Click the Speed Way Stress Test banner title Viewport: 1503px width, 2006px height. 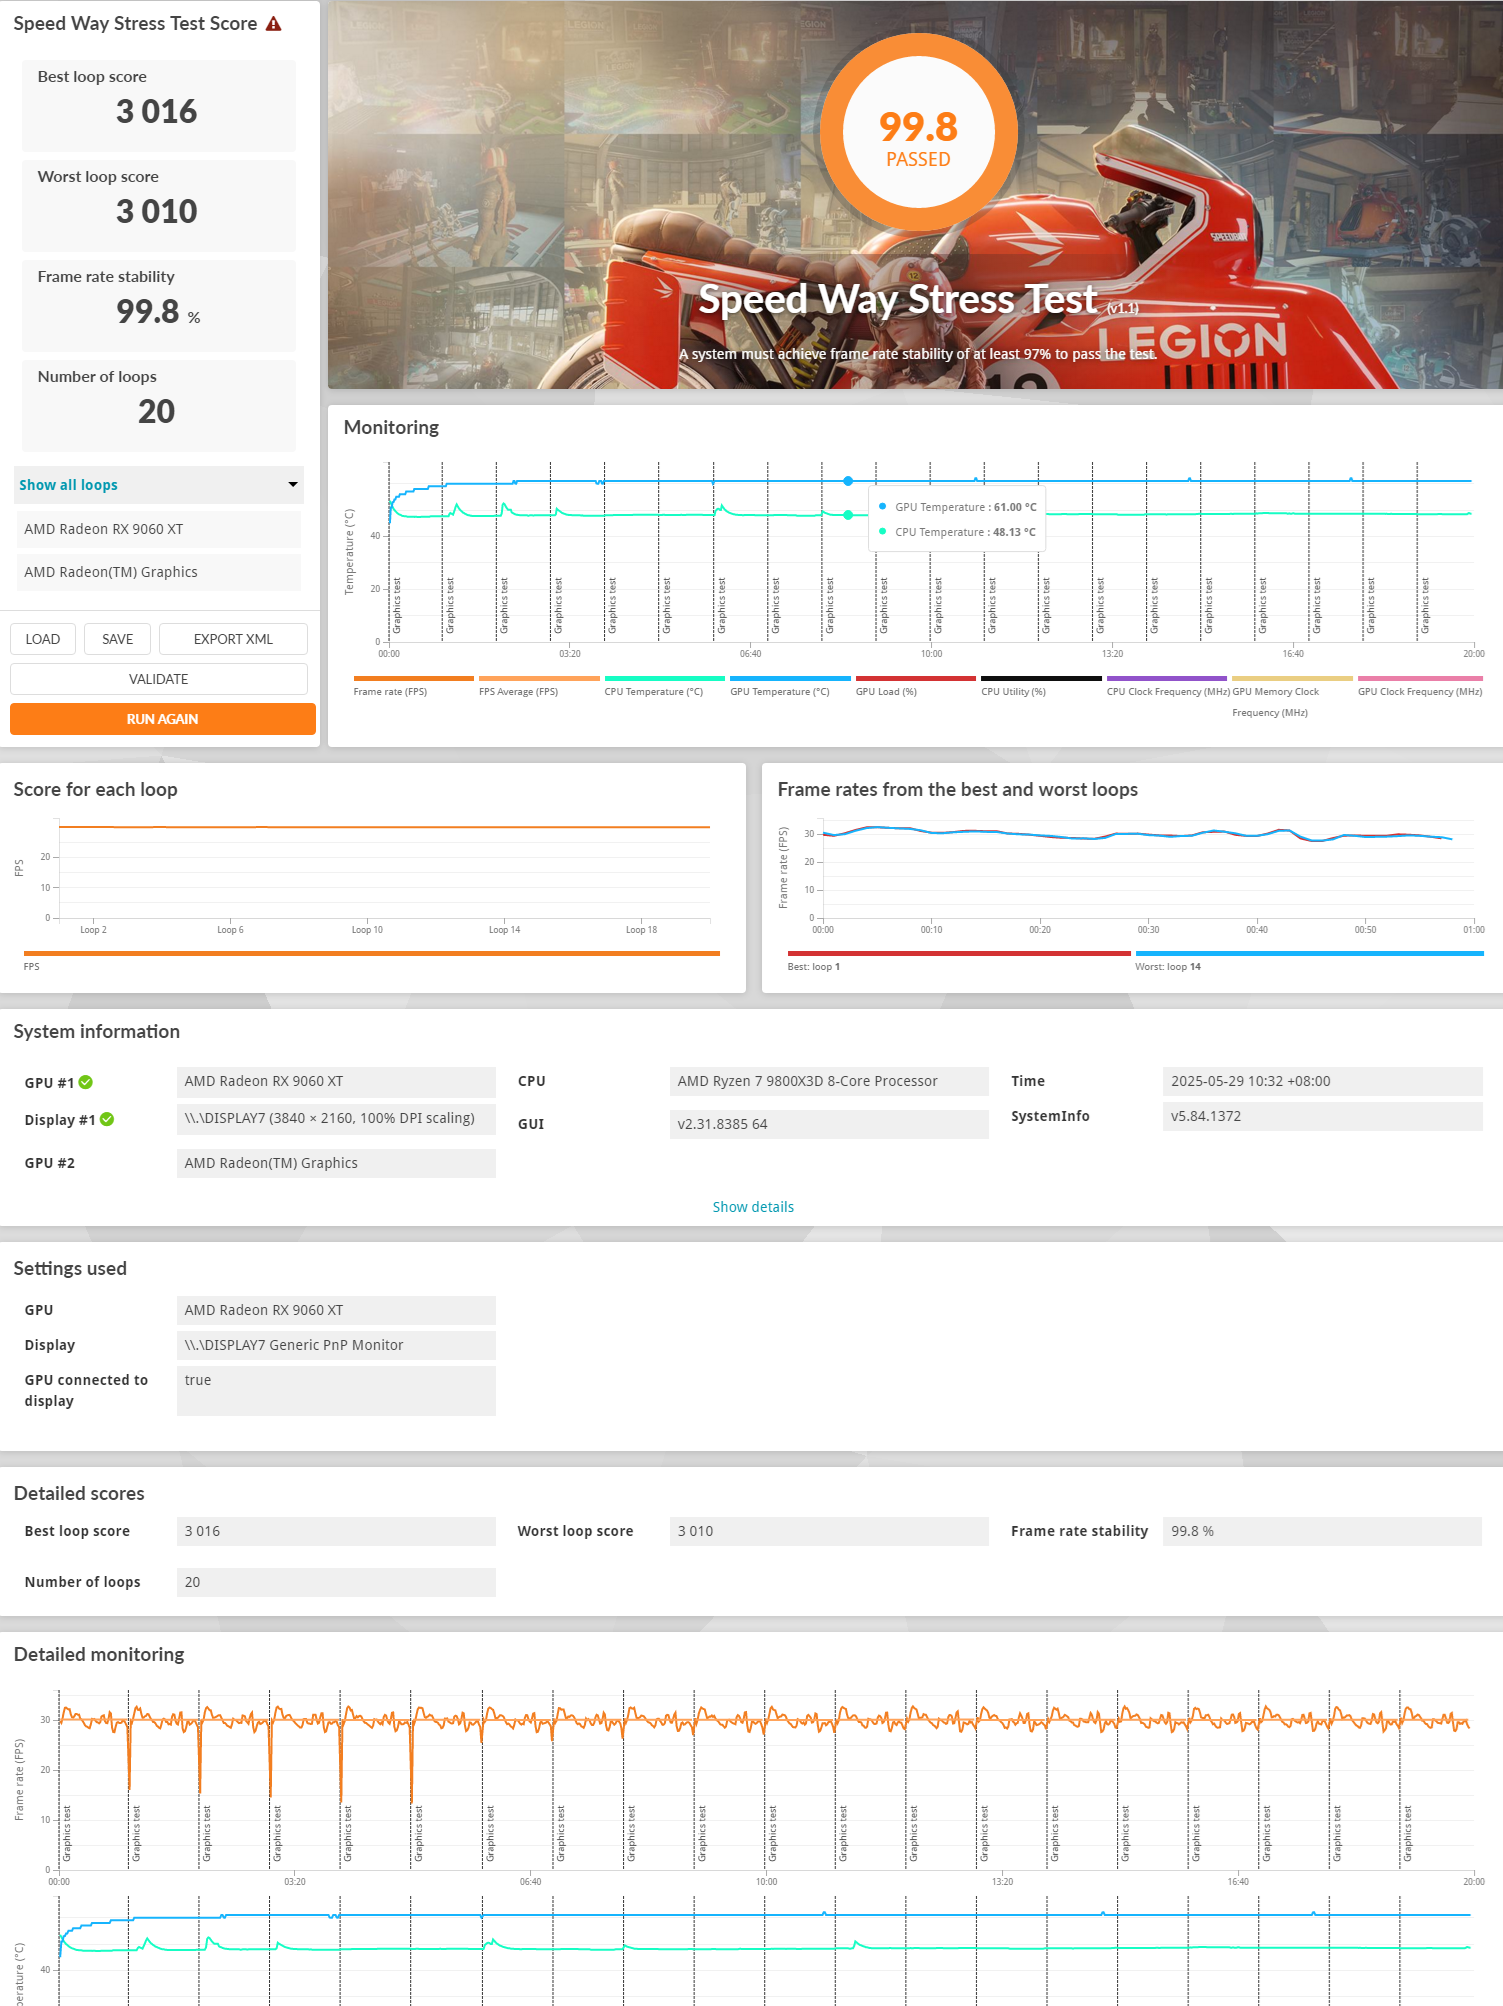click(898, 299)
